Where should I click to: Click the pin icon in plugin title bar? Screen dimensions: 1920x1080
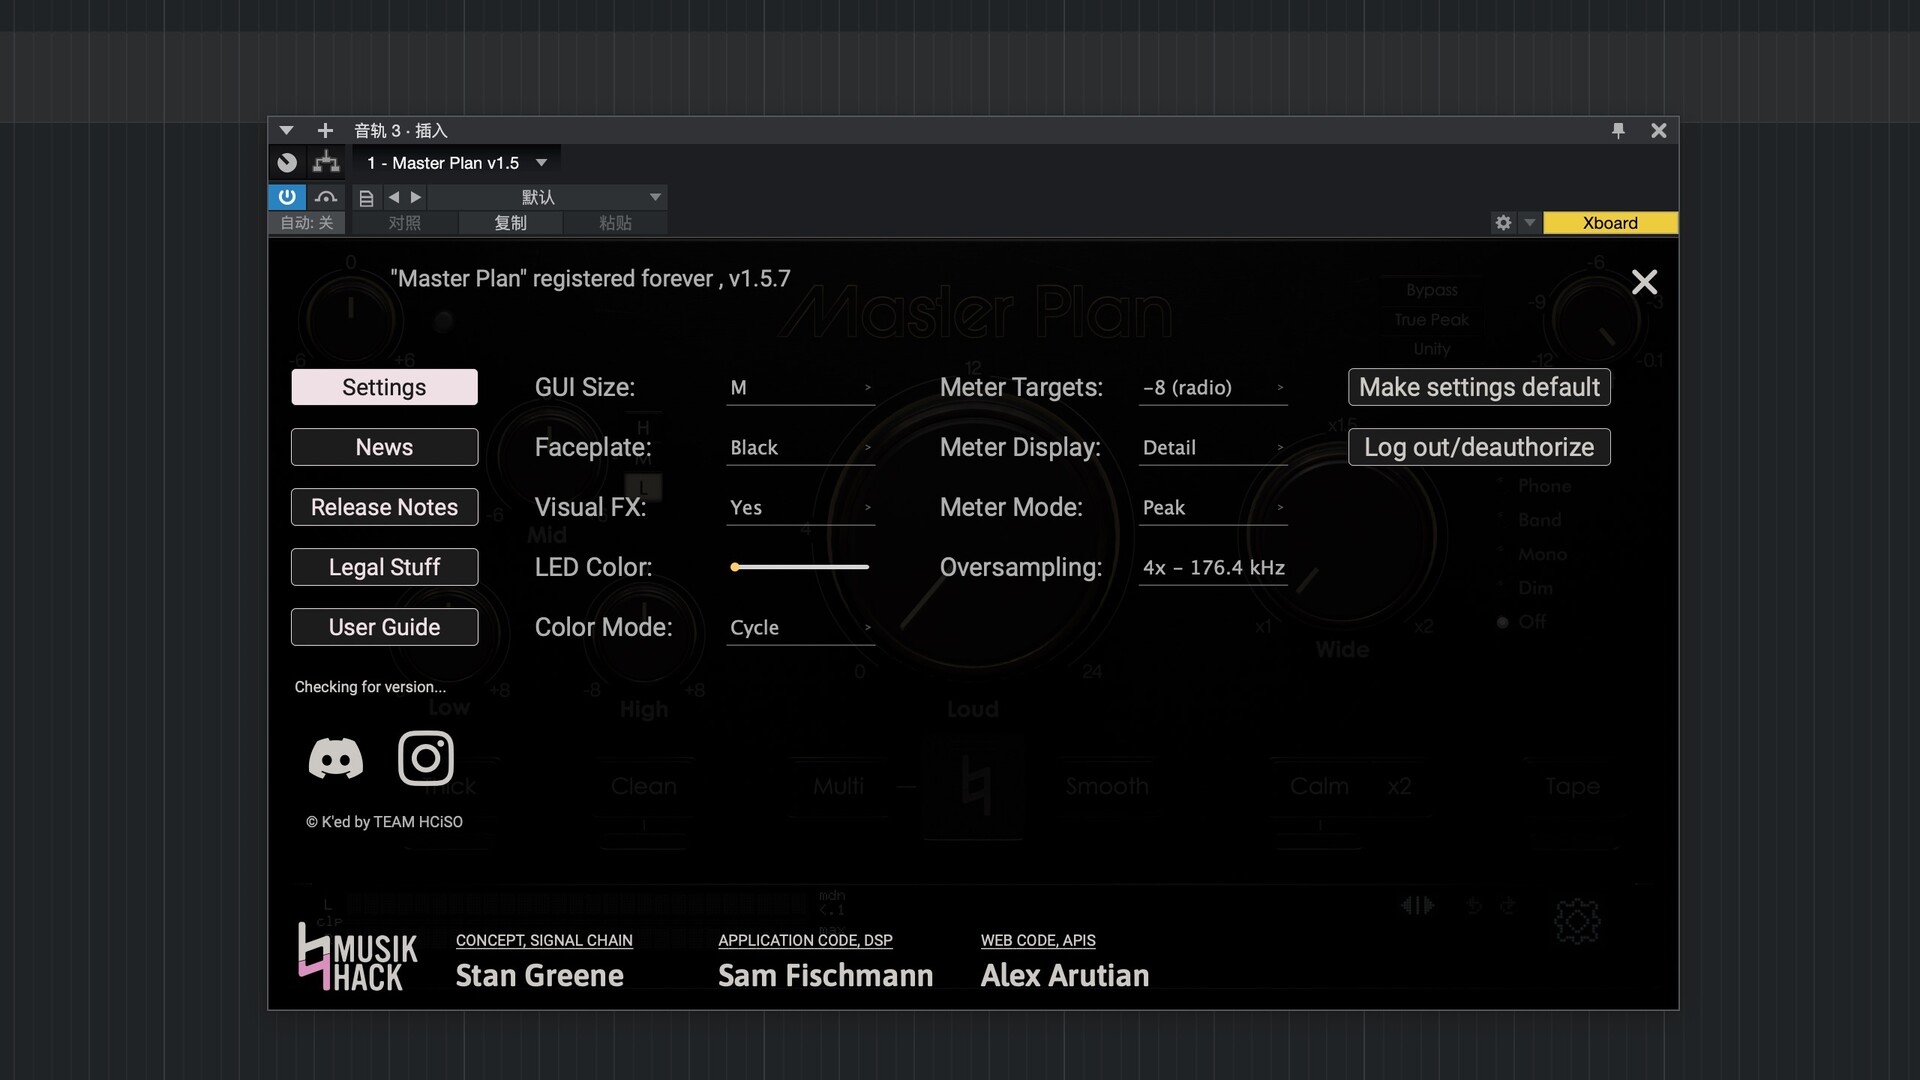pyautogui.click(x=1618, y=130)
